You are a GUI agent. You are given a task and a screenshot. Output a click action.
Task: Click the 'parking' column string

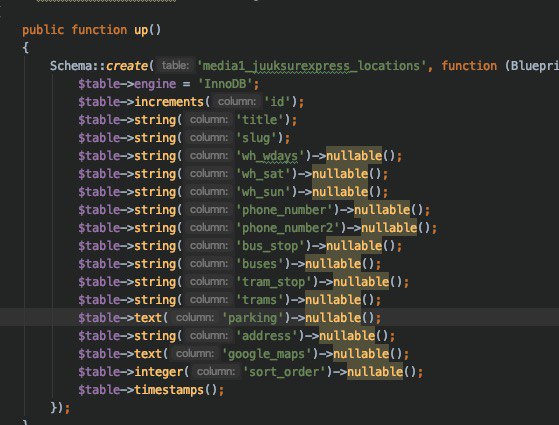coord(253,318)
